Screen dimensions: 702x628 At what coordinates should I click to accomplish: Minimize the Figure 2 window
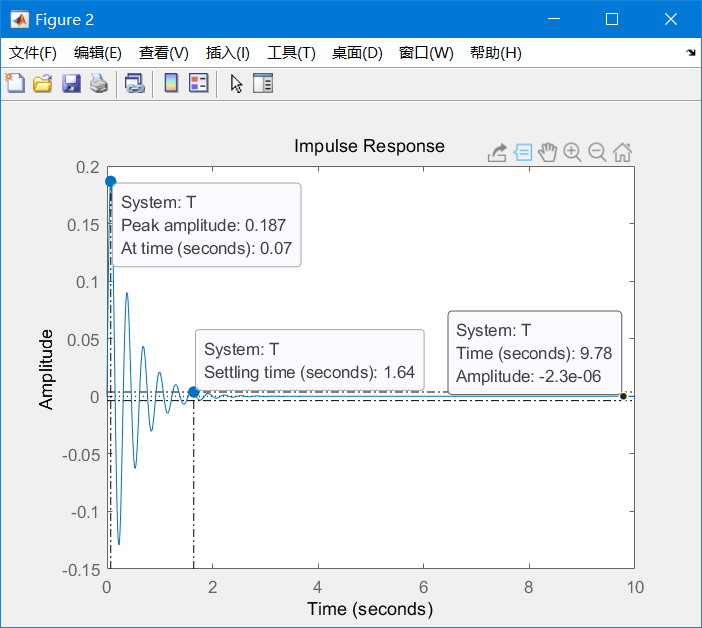pyautogui.click(x=554, y=19)
